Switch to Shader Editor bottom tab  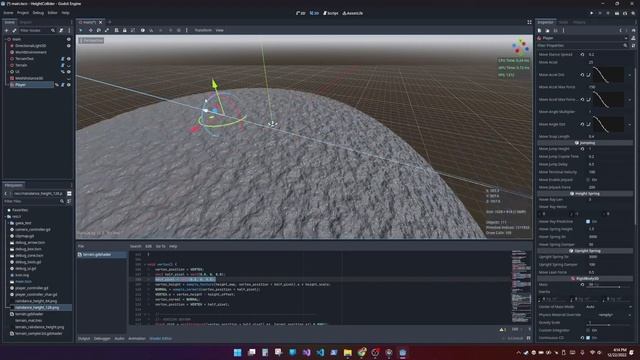[160, 338]
